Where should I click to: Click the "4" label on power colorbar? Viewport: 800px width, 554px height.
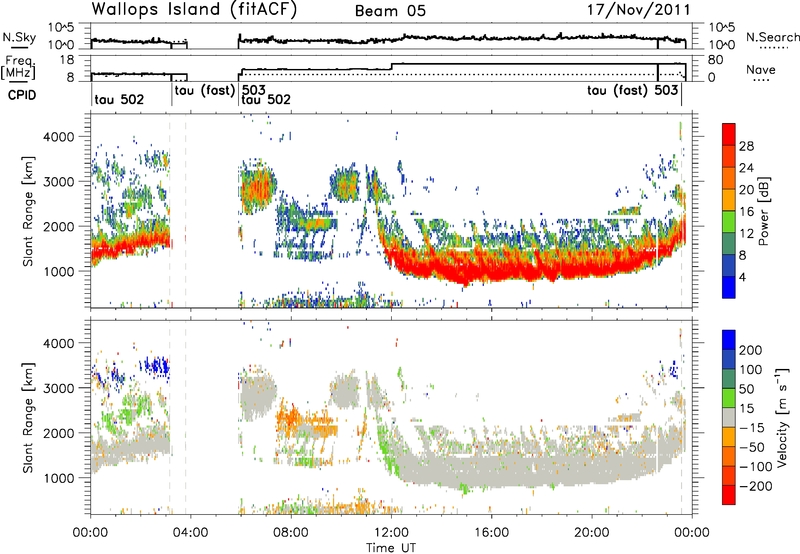tap(742, 277)
